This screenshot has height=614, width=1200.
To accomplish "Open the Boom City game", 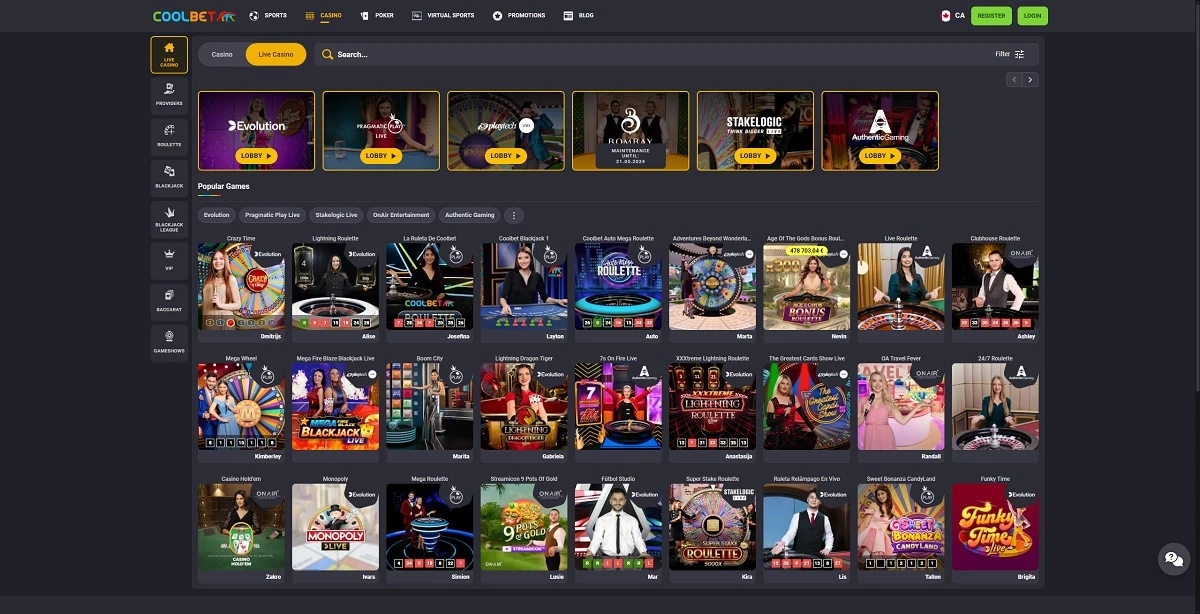I will pos(430,406).
